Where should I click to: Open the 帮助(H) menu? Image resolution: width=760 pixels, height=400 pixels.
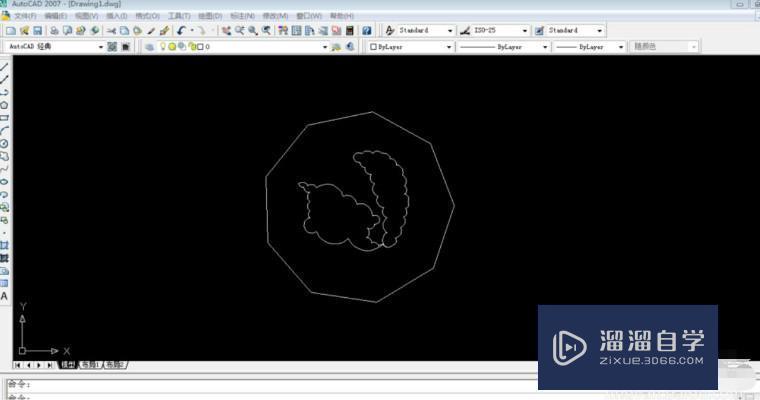click(x=342, y=16)
